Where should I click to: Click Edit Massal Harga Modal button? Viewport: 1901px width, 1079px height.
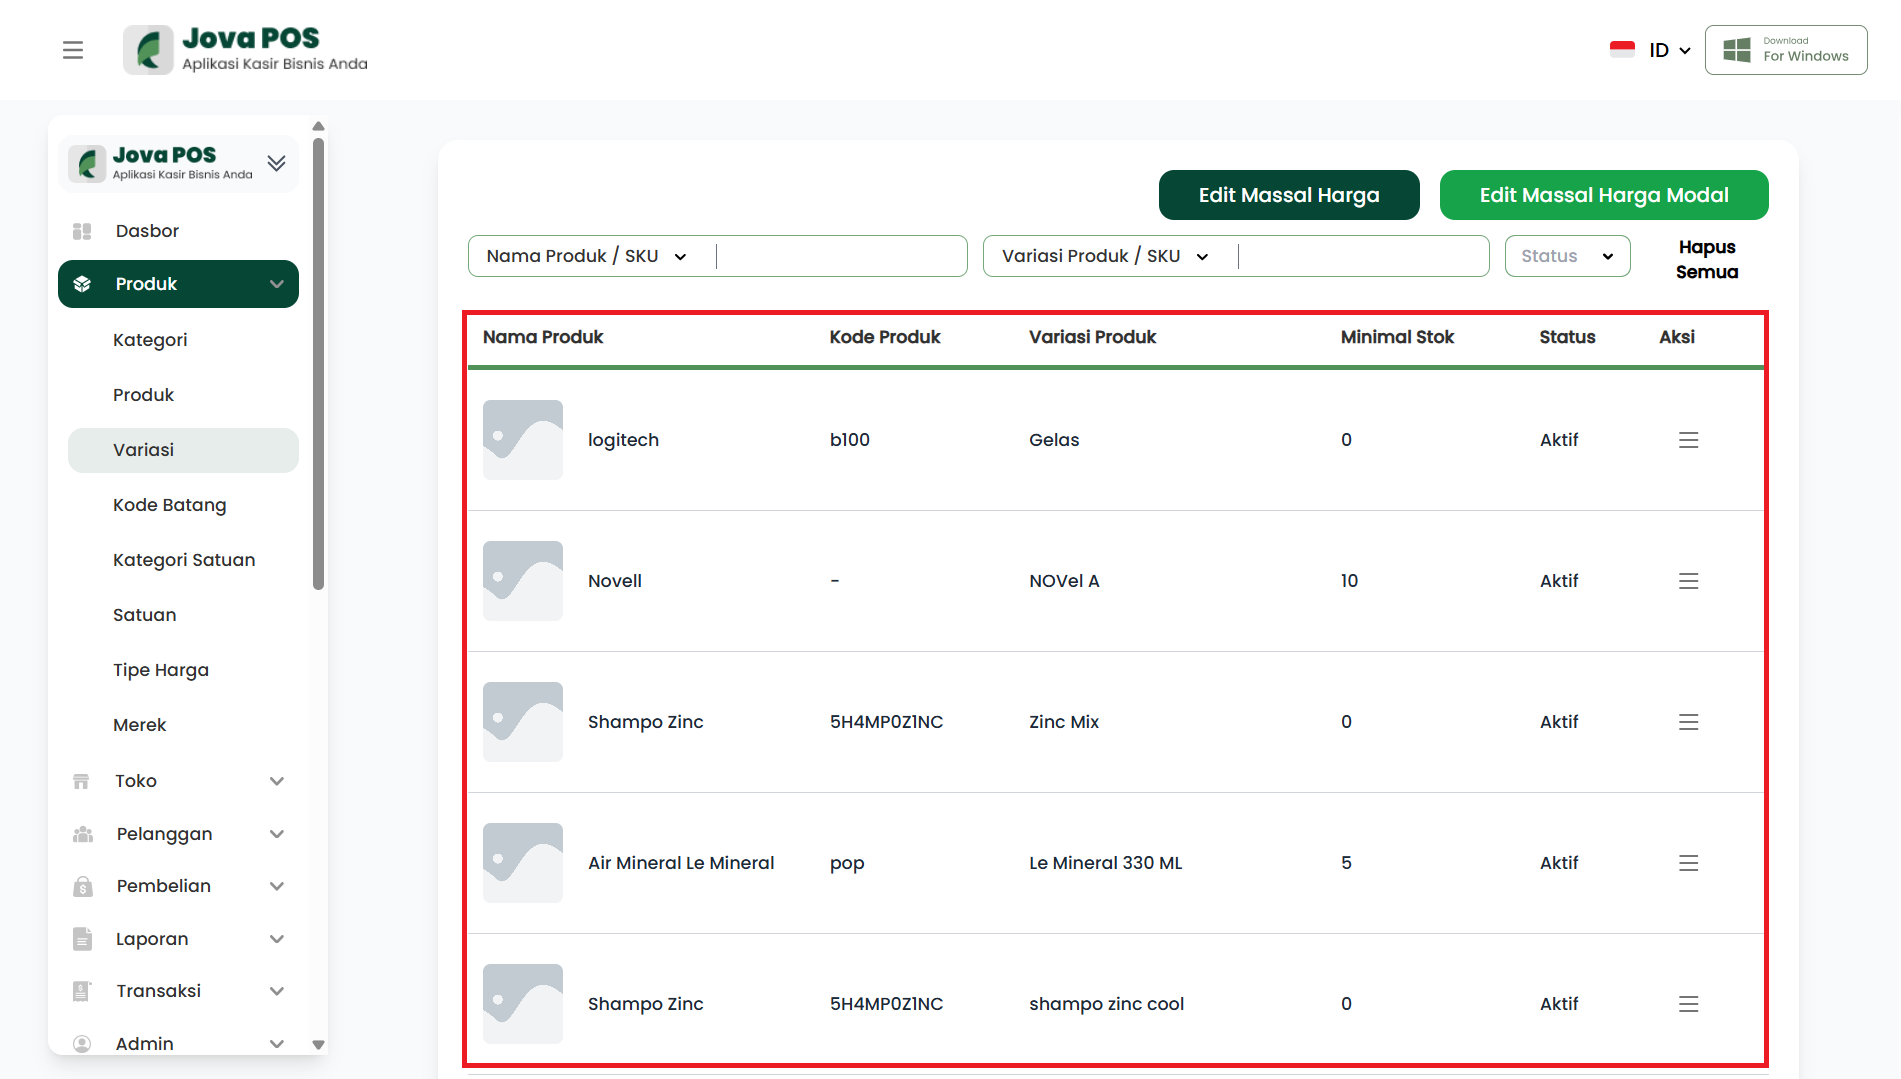(1603, 195)
